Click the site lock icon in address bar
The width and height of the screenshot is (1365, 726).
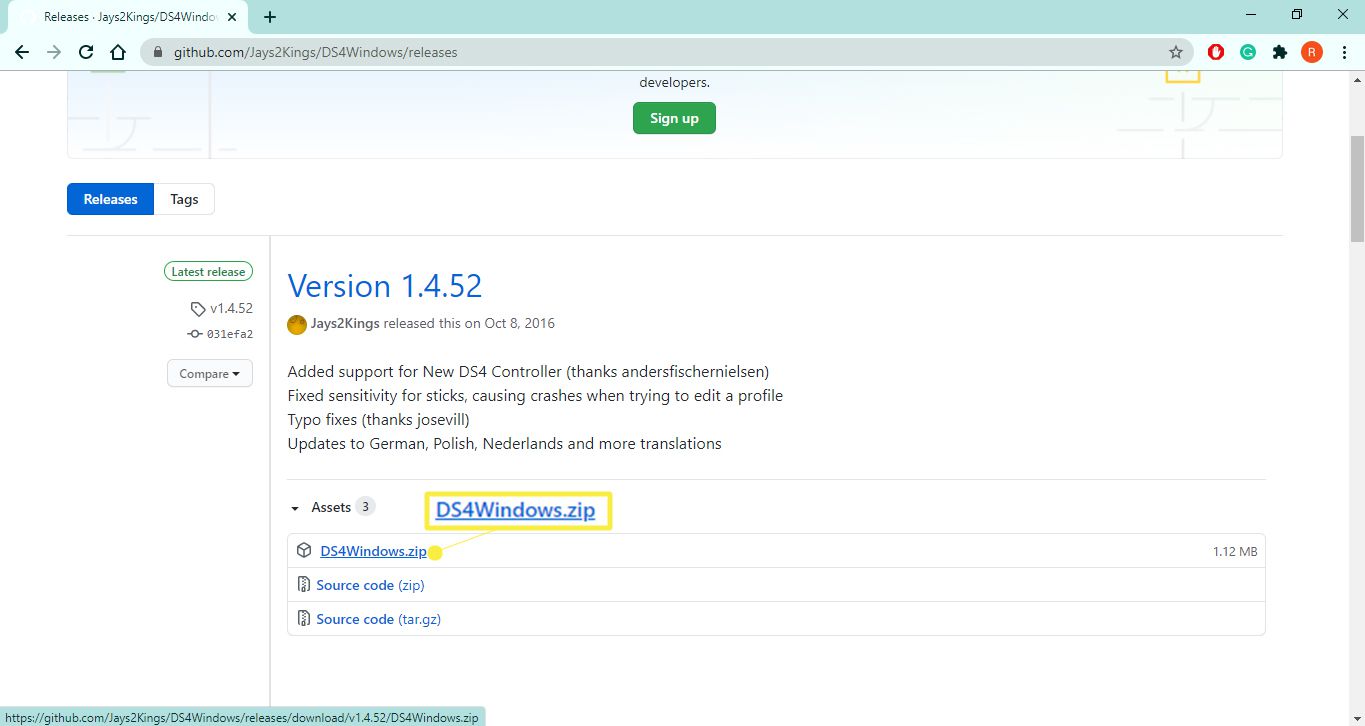click(158, 52)
